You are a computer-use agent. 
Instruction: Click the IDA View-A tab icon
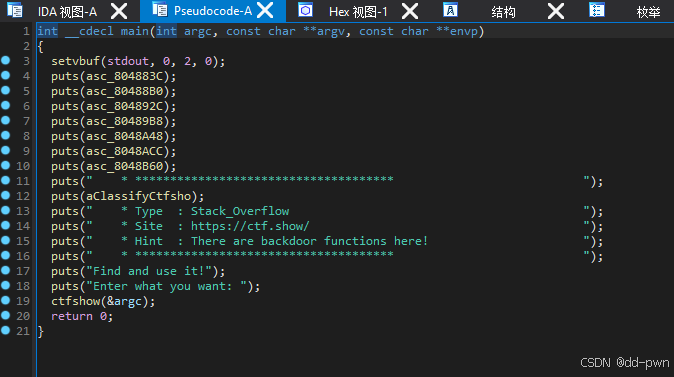[15, 10]
